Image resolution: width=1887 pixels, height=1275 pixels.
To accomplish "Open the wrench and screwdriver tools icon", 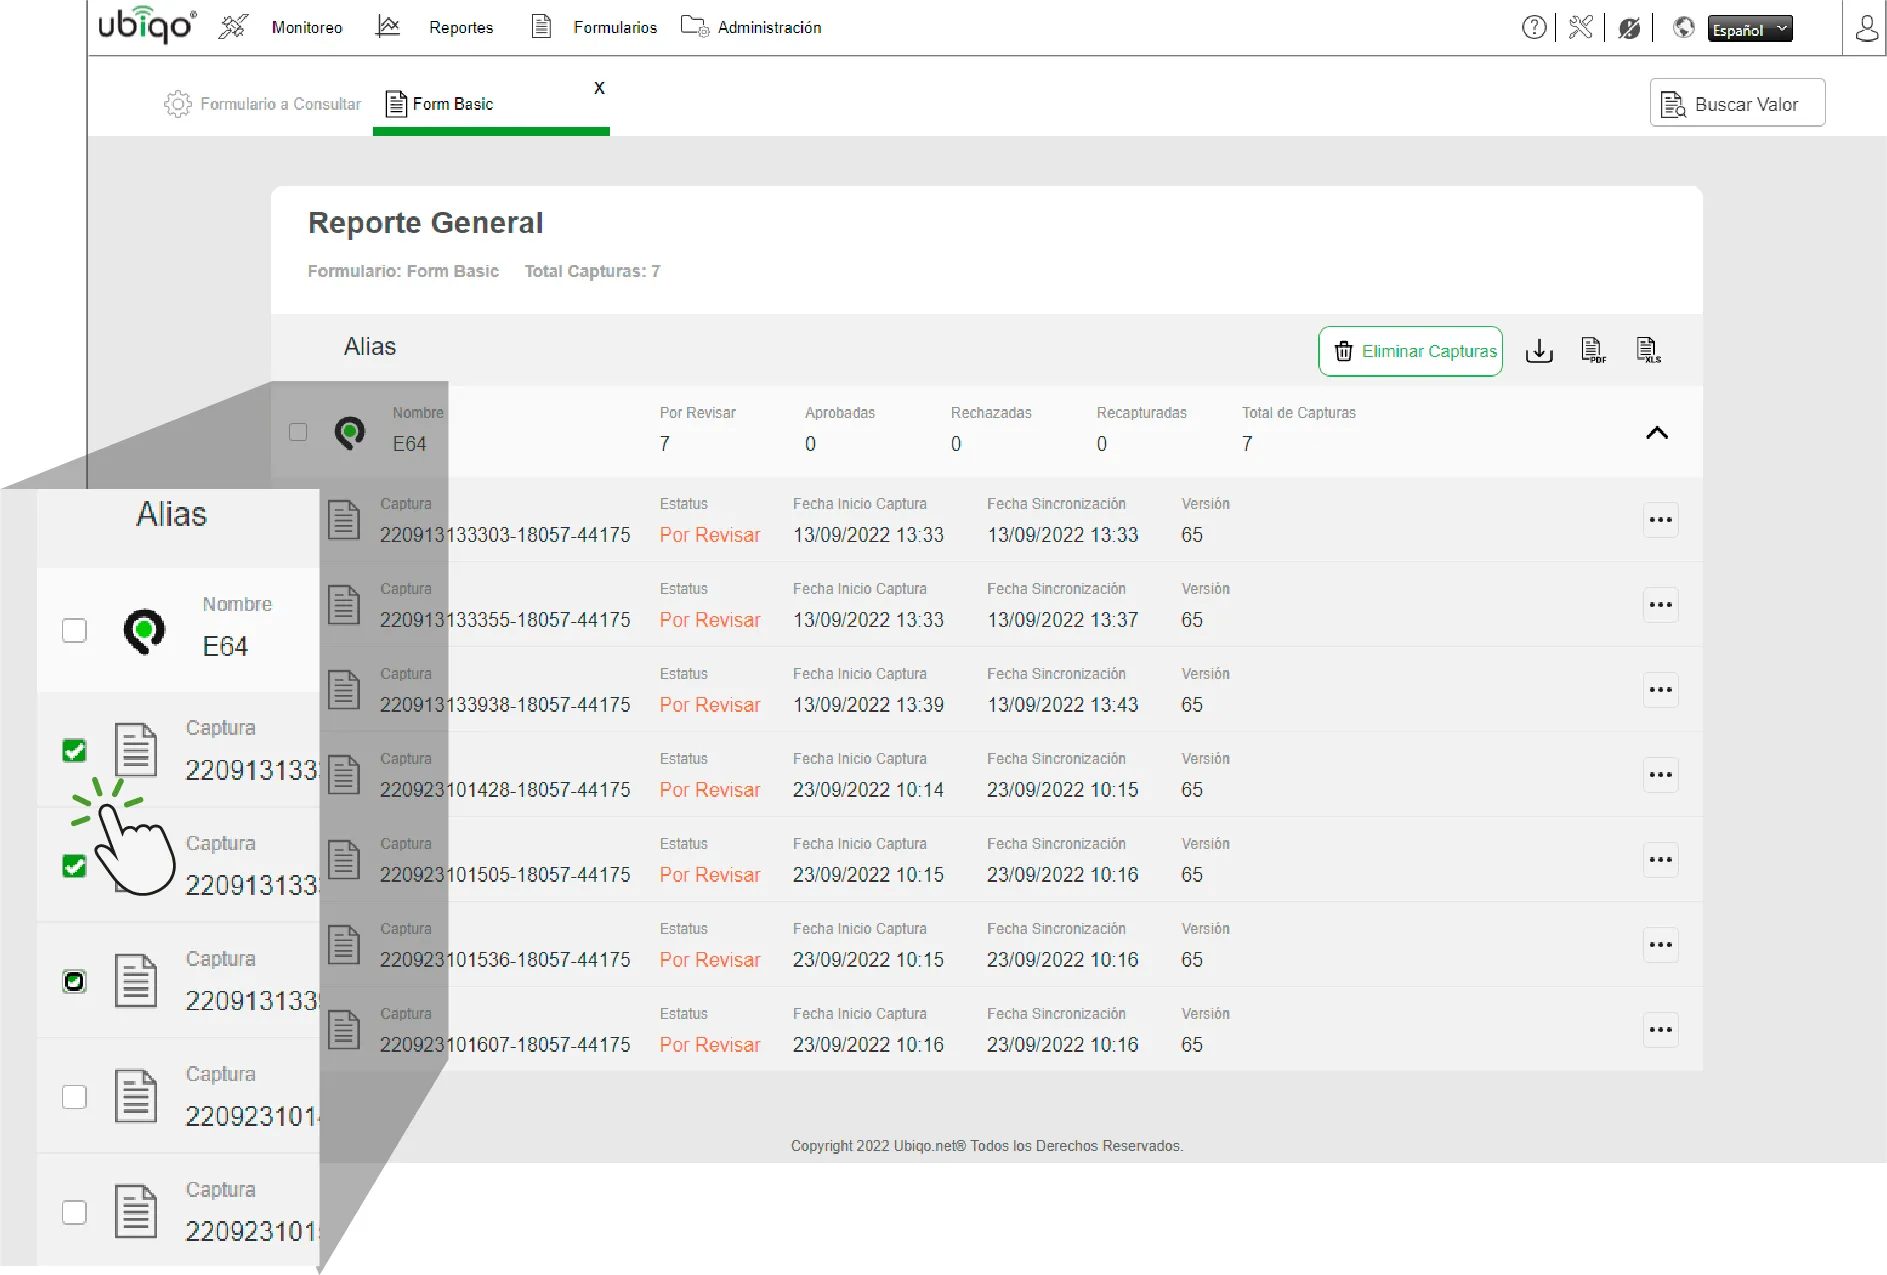I will (1581, 28).
